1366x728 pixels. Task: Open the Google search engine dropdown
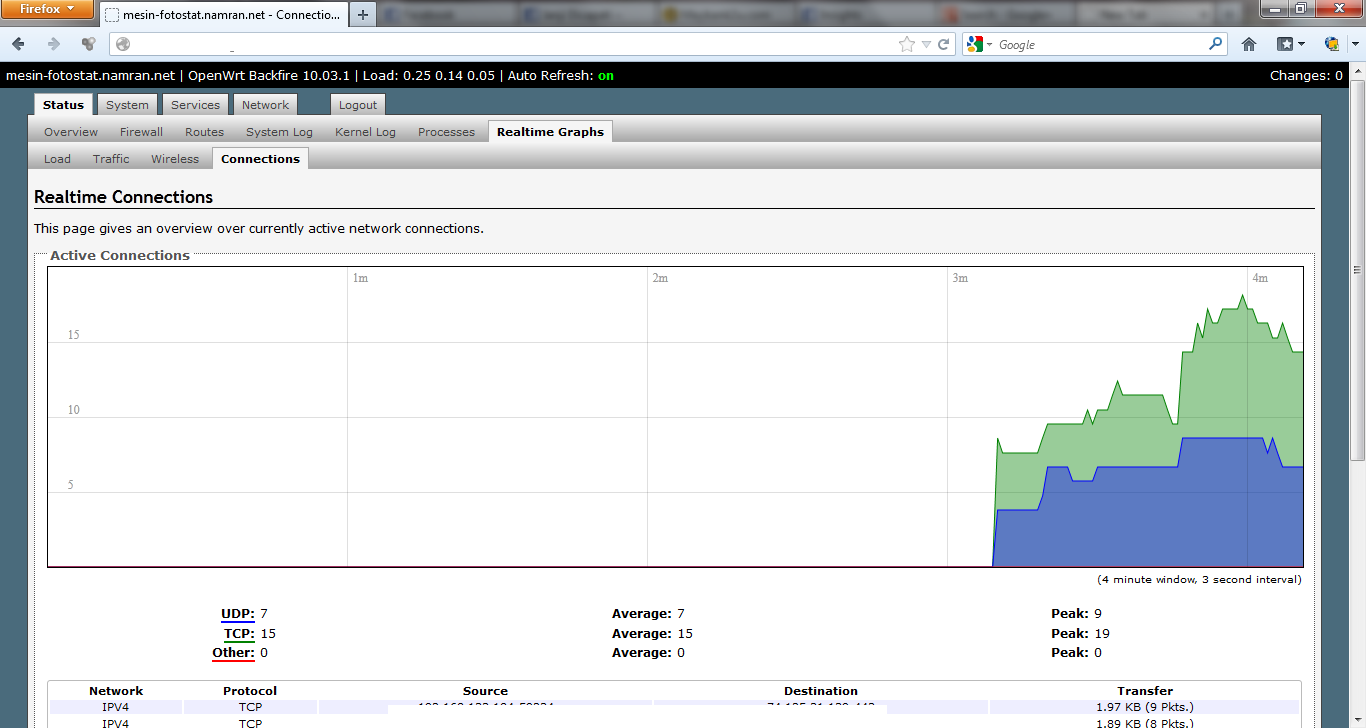click(x=979, y=44)
